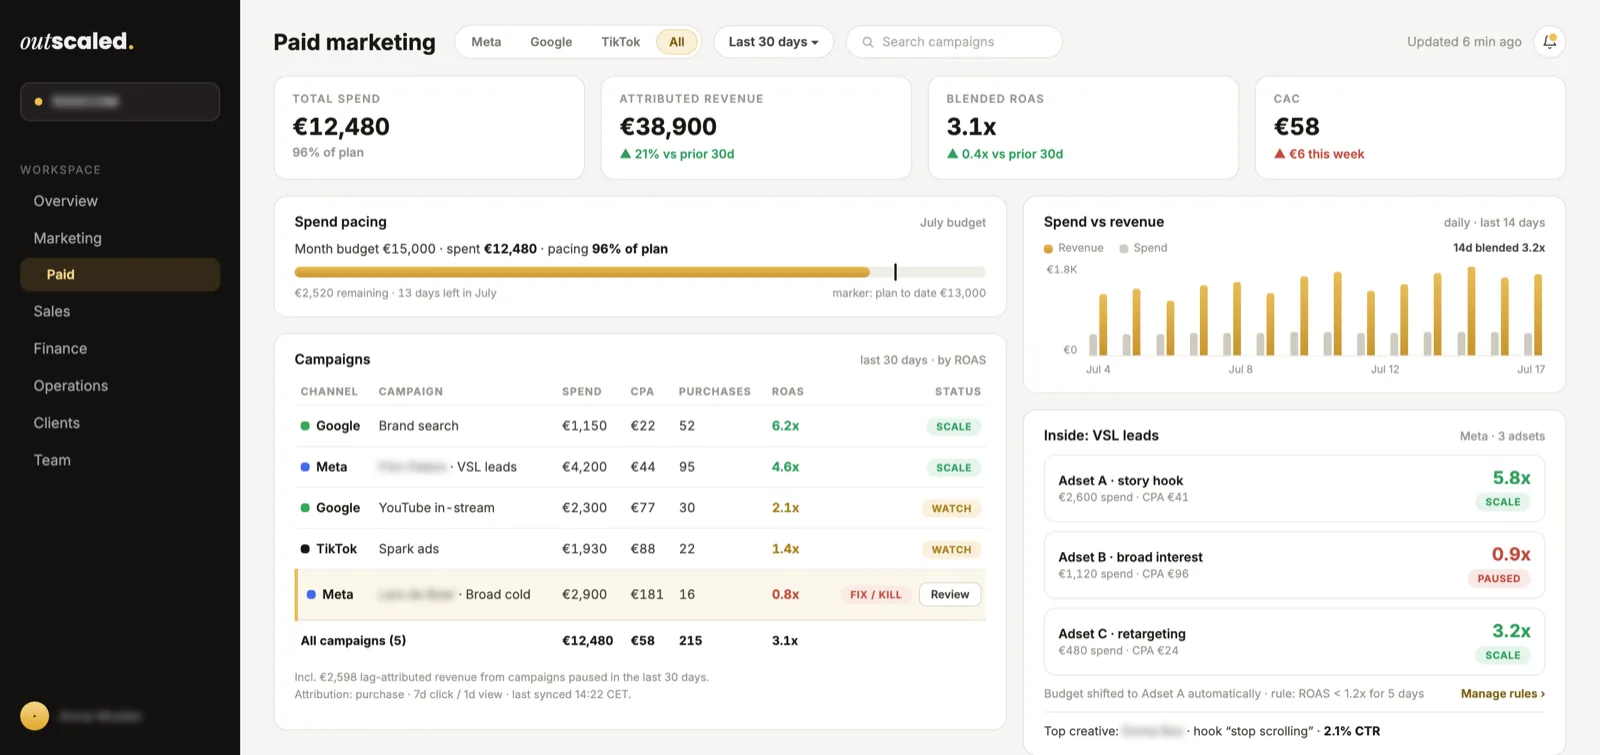The height and width of the screenshot is (755, 1600).
Task: Open the workspace selector in sidebar
Action: point(120,102)
